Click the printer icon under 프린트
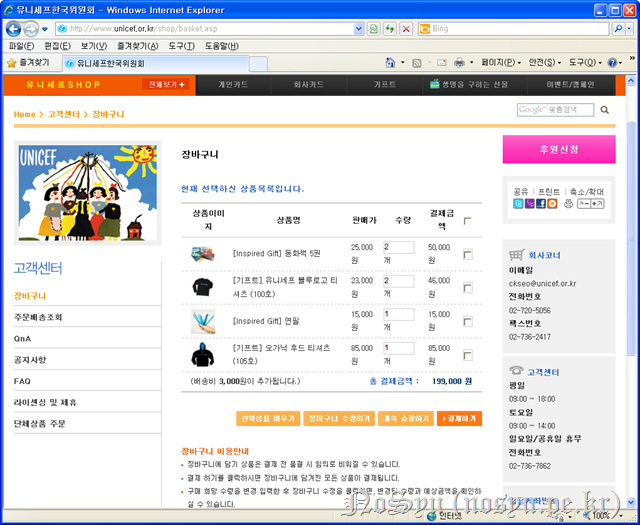The width and height of the screenshot is (640, 525). 569,203
